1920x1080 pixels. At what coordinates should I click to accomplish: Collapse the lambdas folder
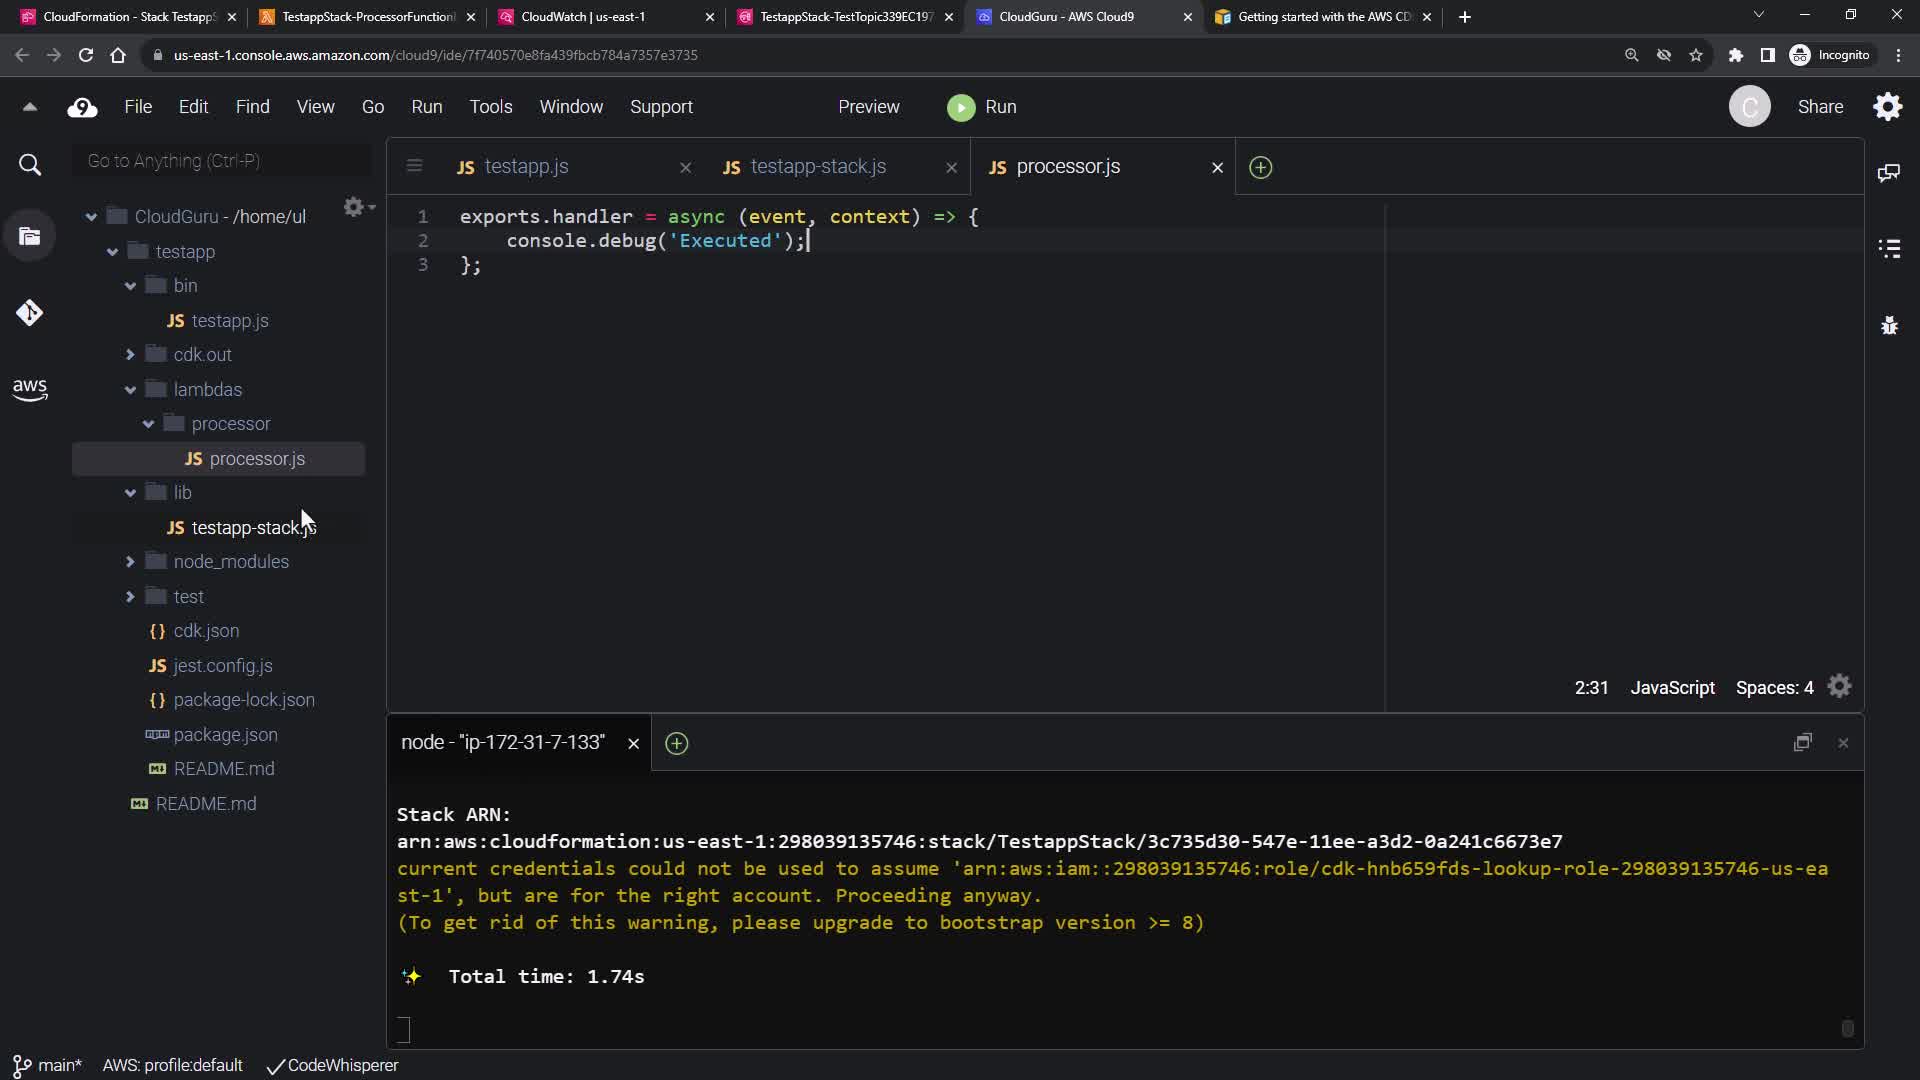coord(130,390)
